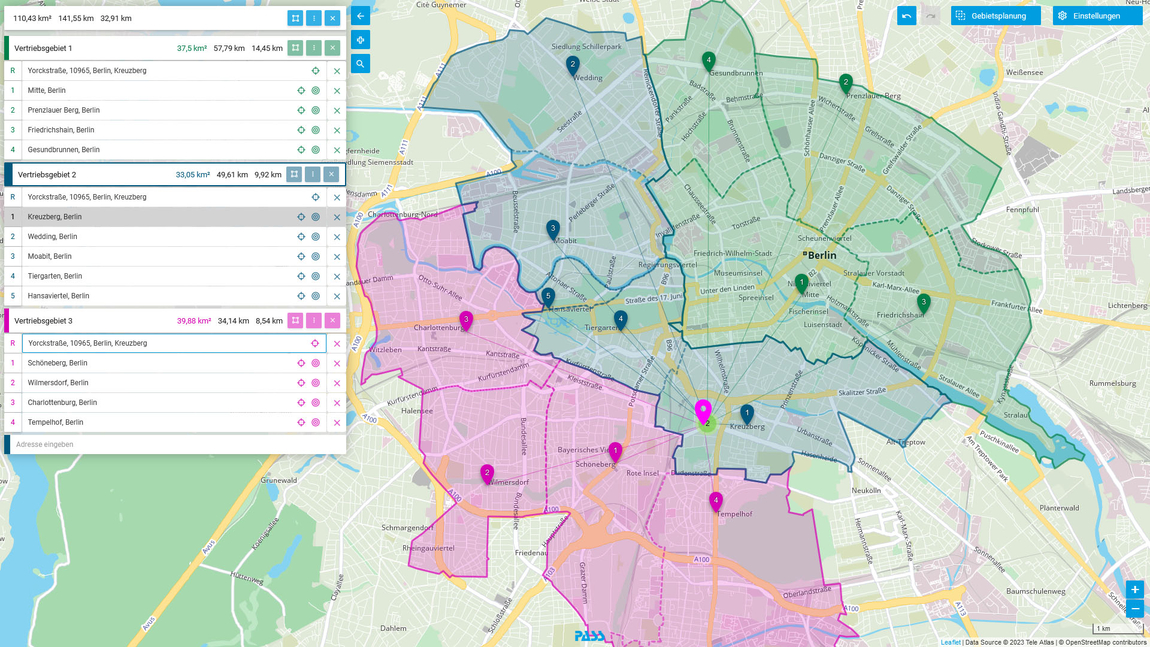The height and width of the screenshot is (647, 1150).
Task: Toggle the concentric circles icon for Wedding, Berlin
Action: [x=315, y=237]
